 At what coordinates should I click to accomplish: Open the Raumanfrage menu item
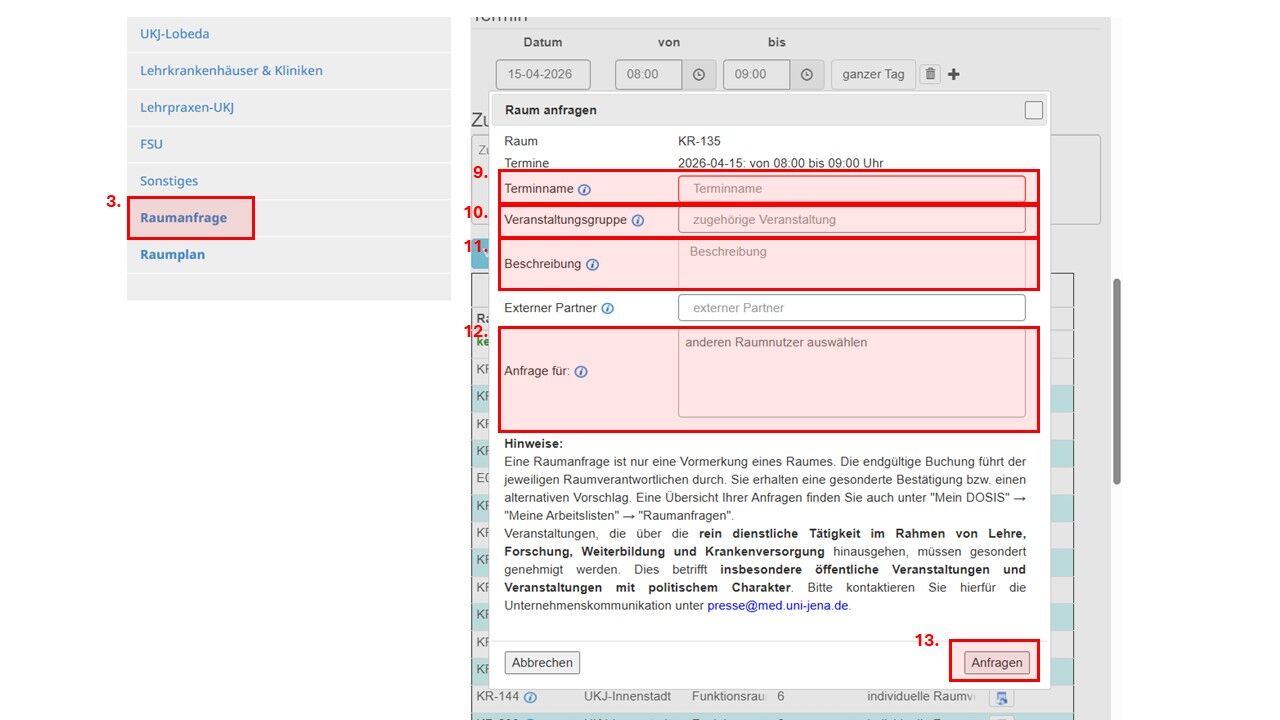point(184,218)
